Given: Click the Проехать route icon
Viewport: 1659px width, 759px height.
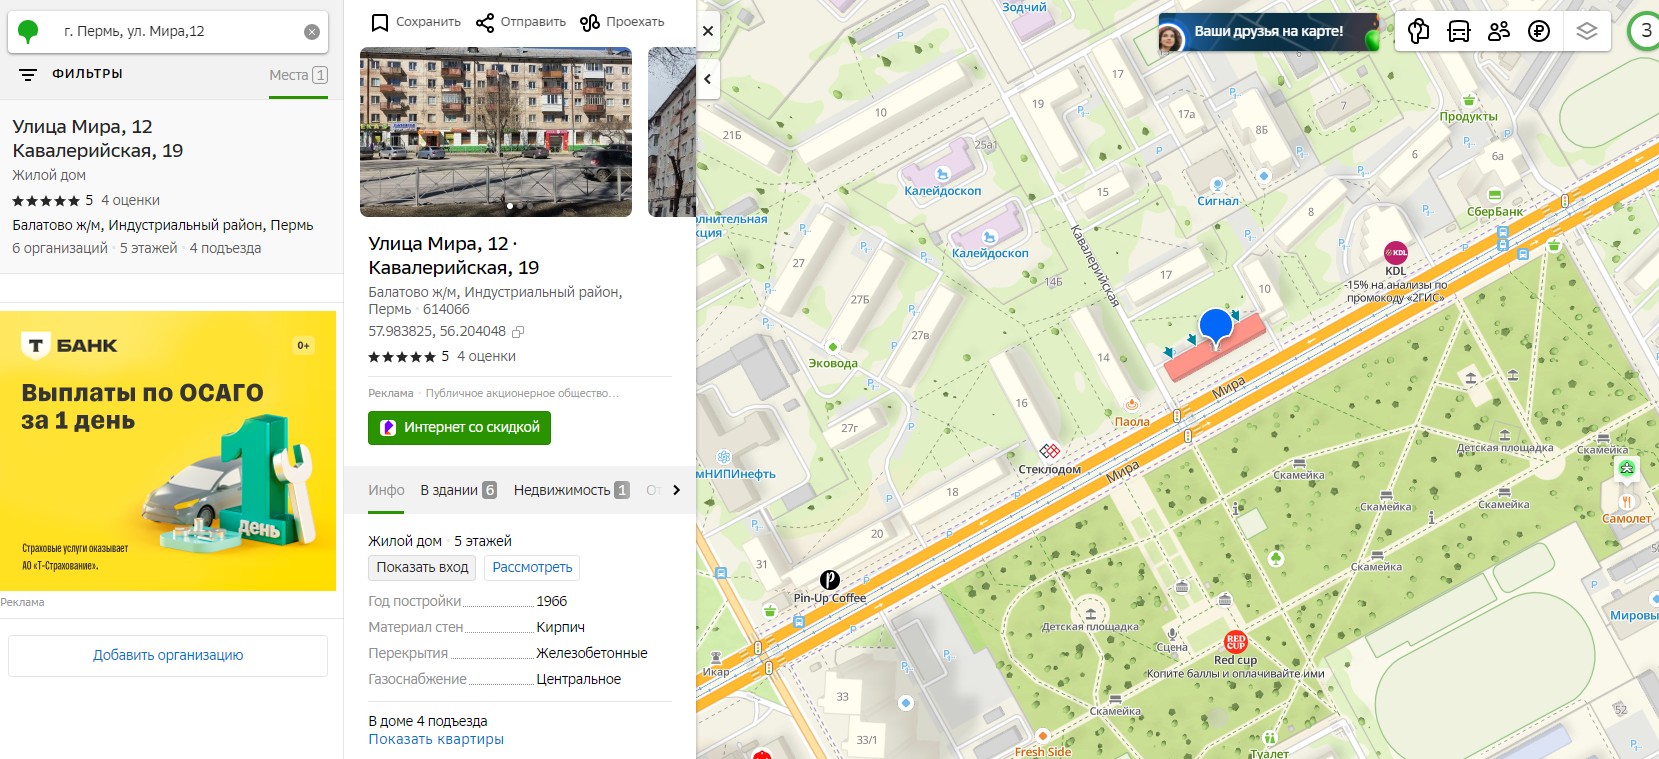Looking at the screenshot, I should pyautogui.click(x=590, y=22).
